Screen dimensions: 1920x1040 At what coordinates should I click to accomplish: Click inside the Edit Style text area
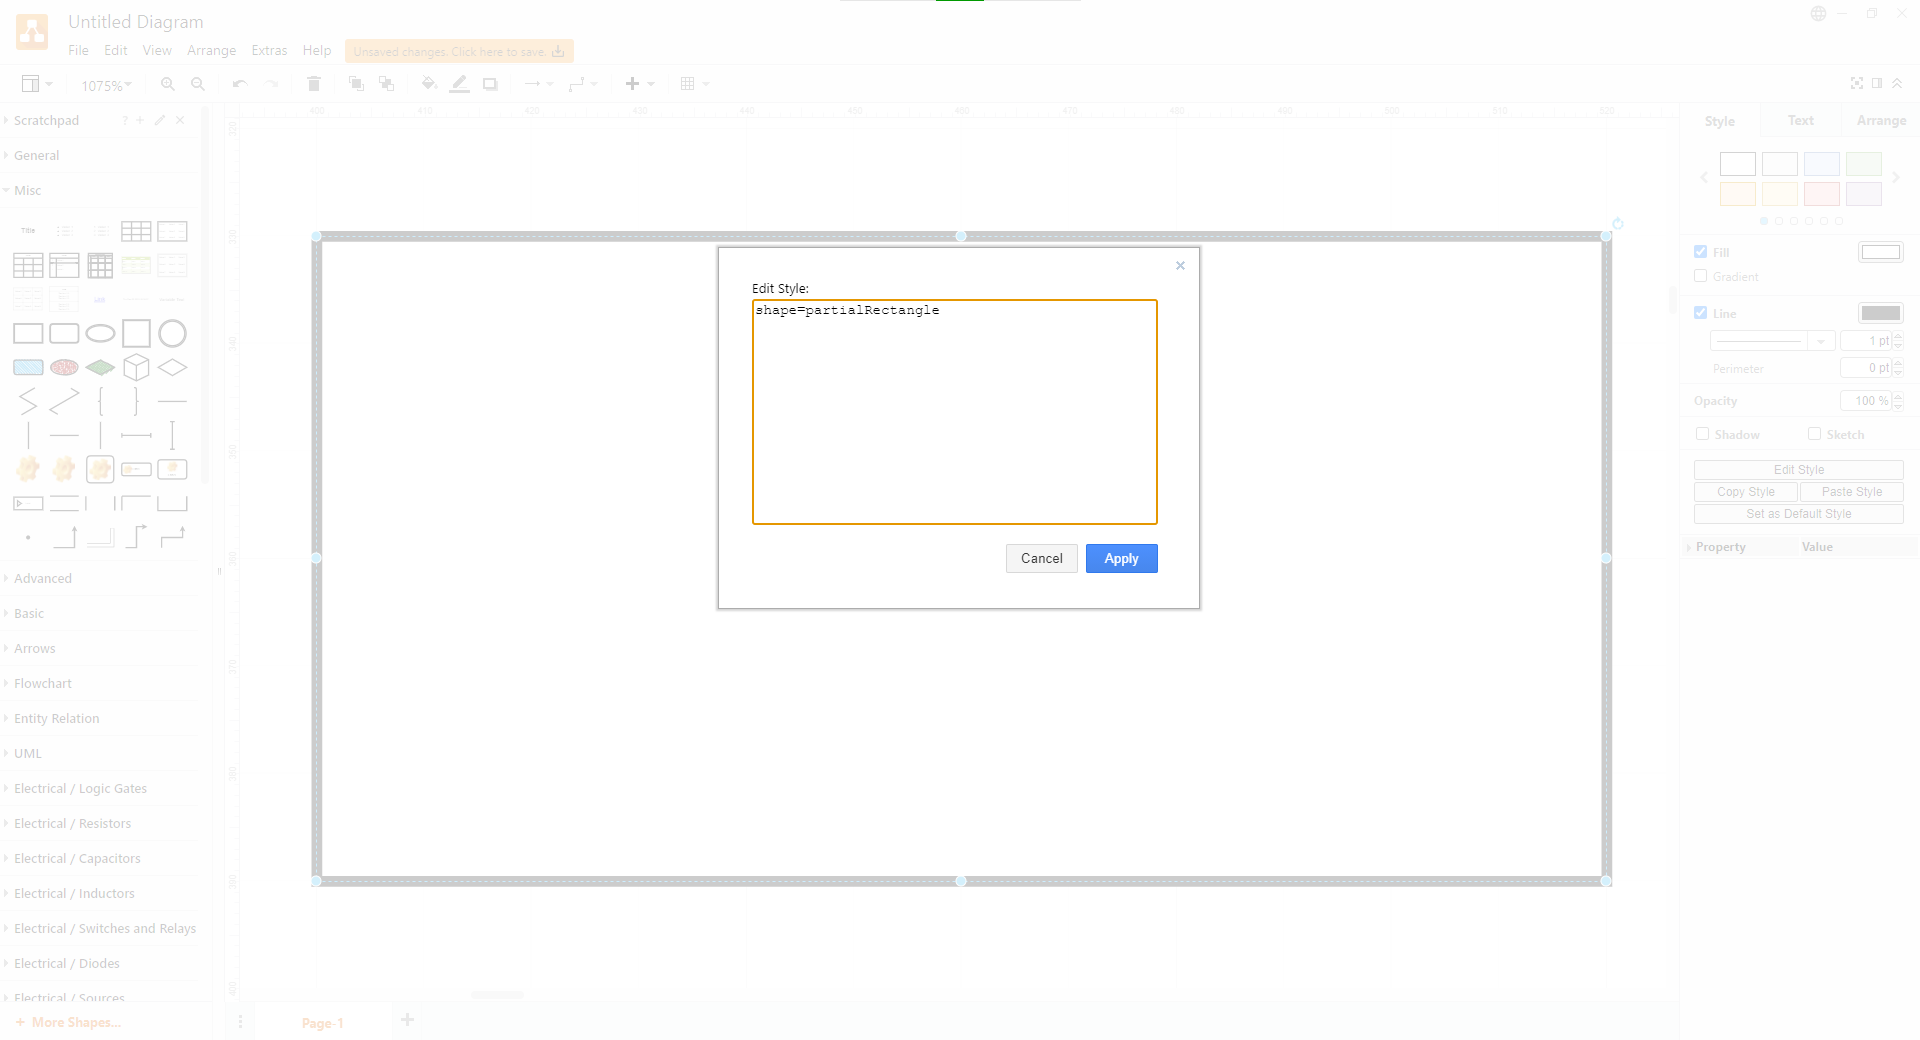[953, 412]
